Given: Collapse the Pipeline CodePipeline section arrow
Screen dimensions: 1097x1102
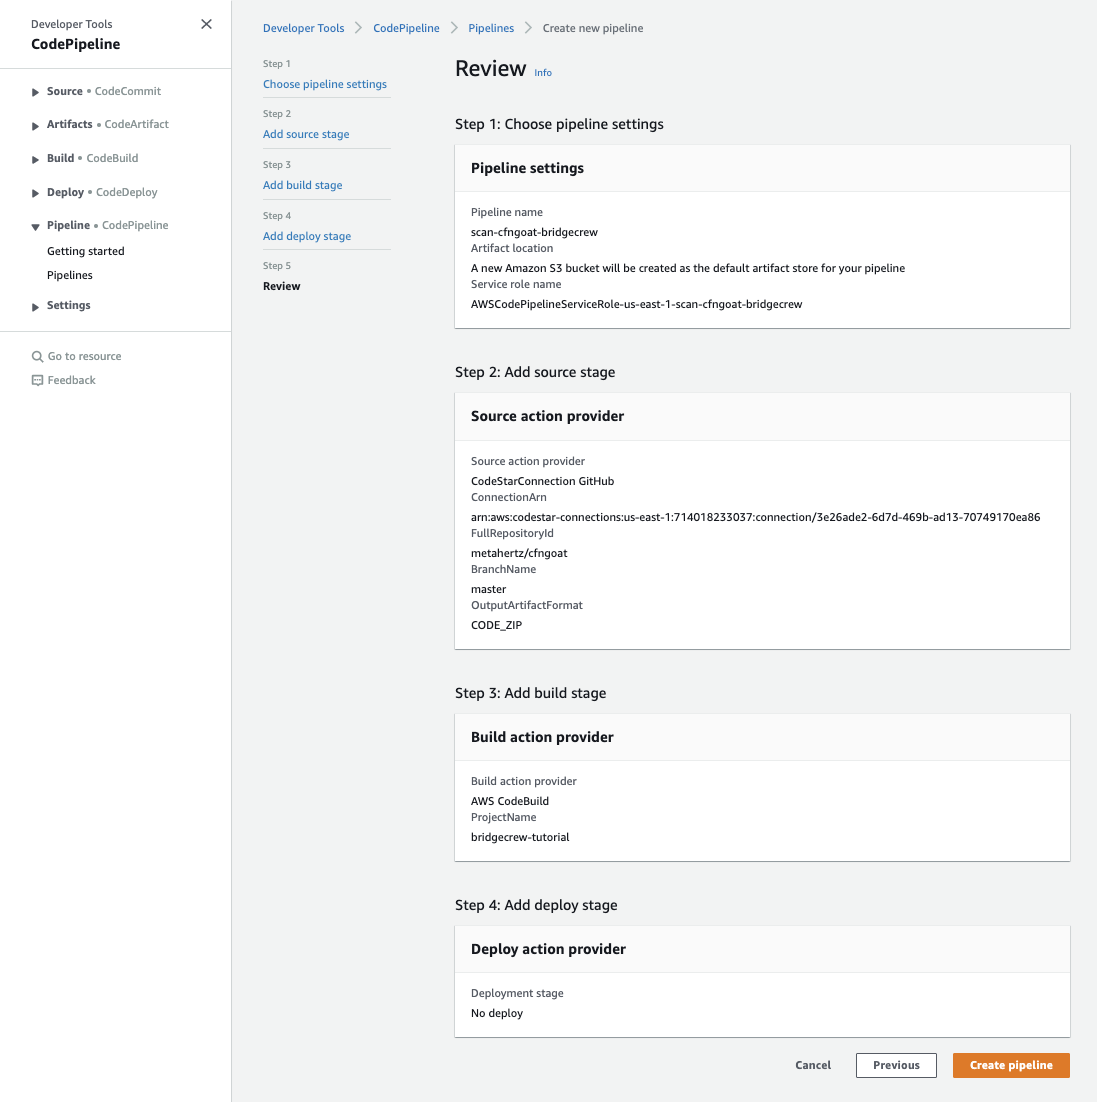Looking at the screenshot, I should coord(35,226).
